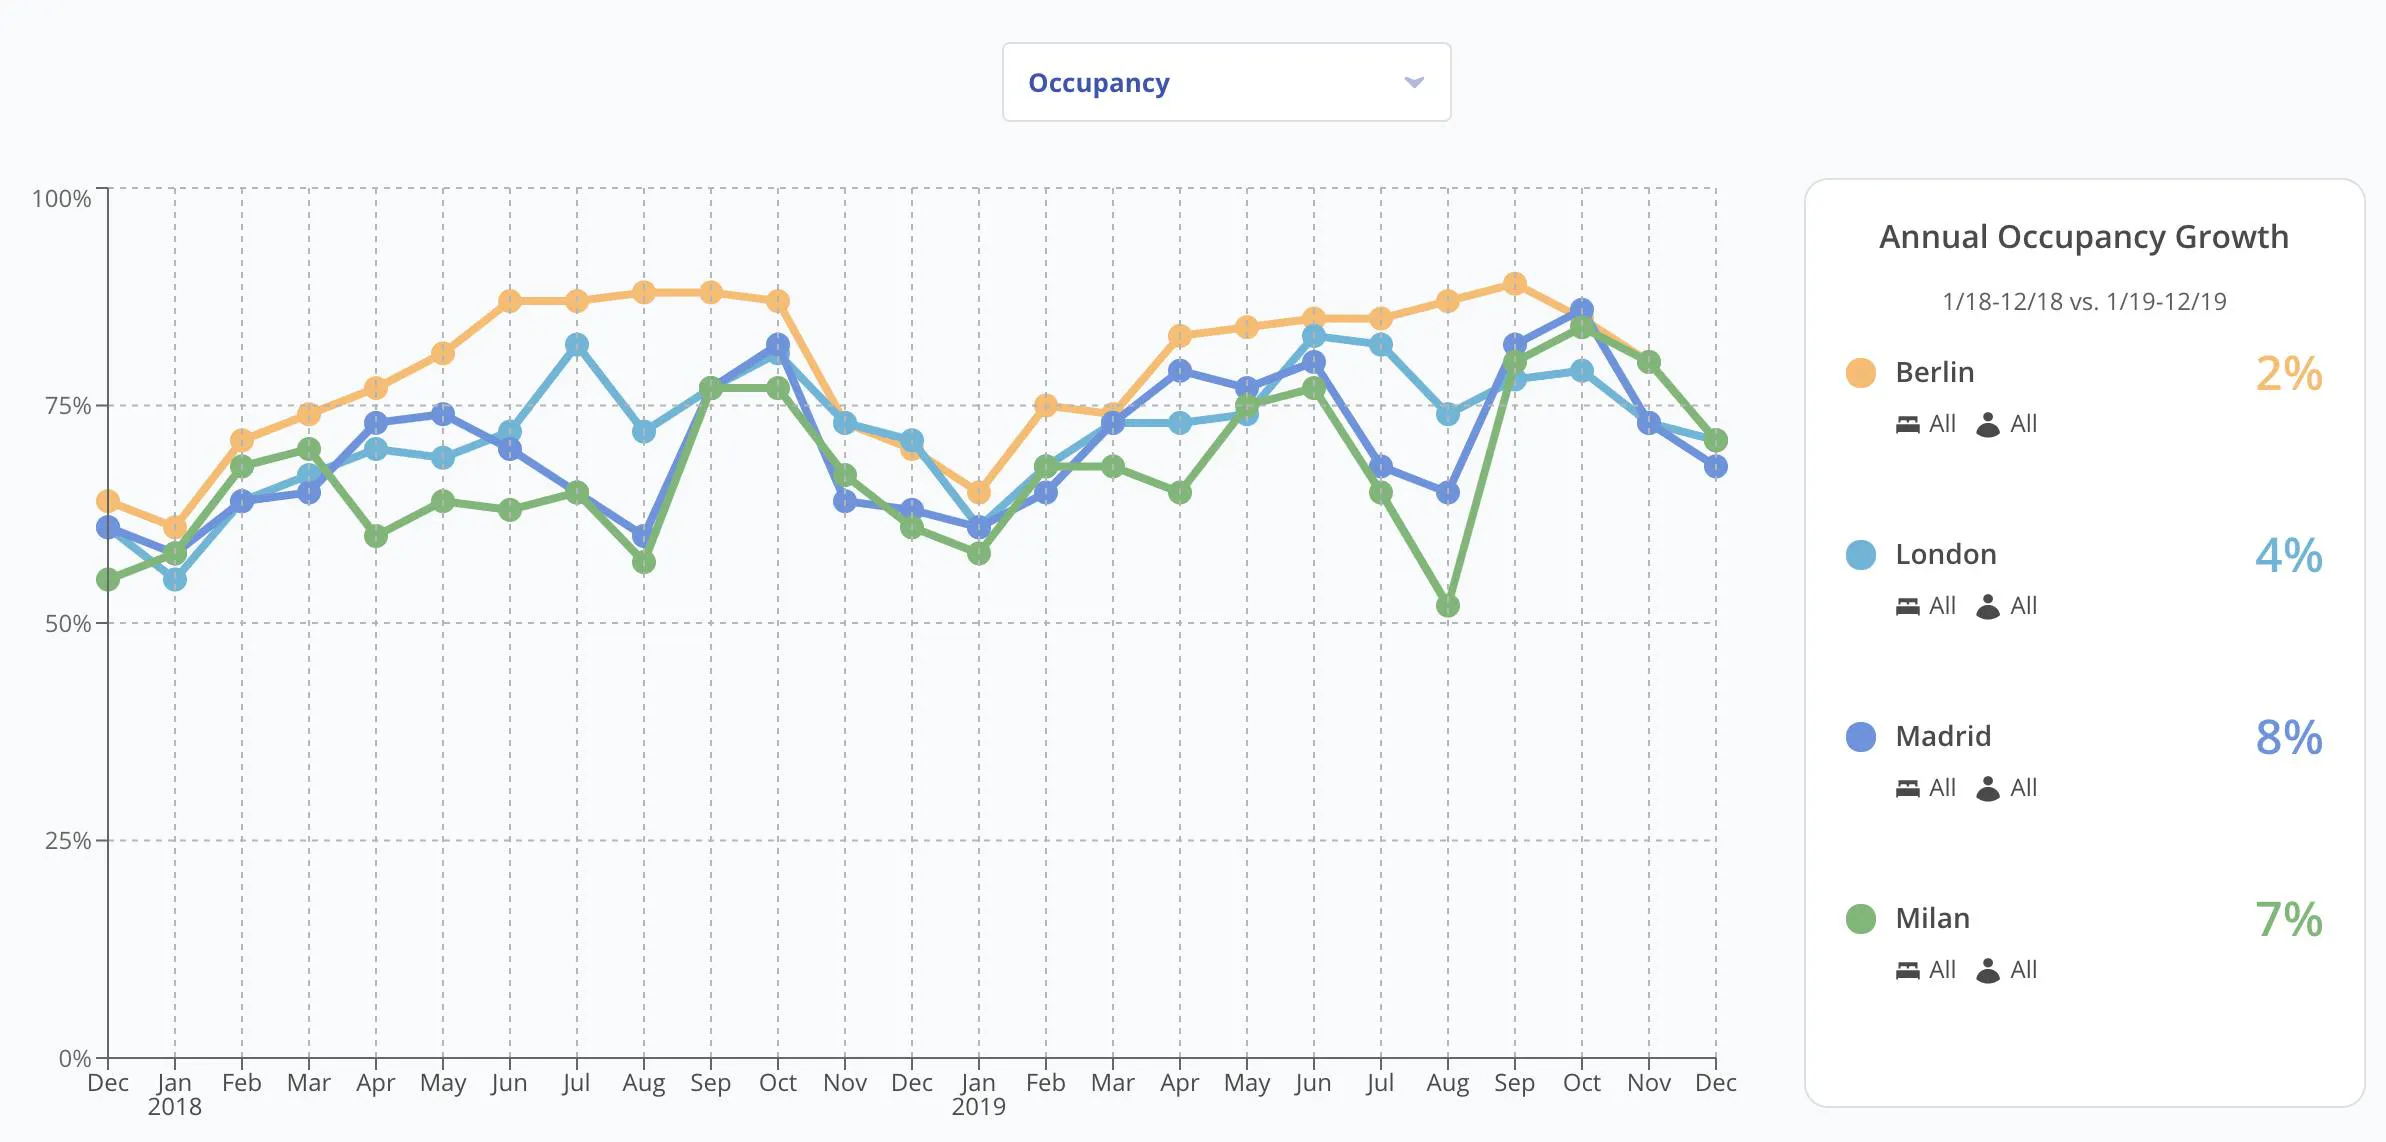Click the Annual Occupancy Growth heading

[2084, 237]
